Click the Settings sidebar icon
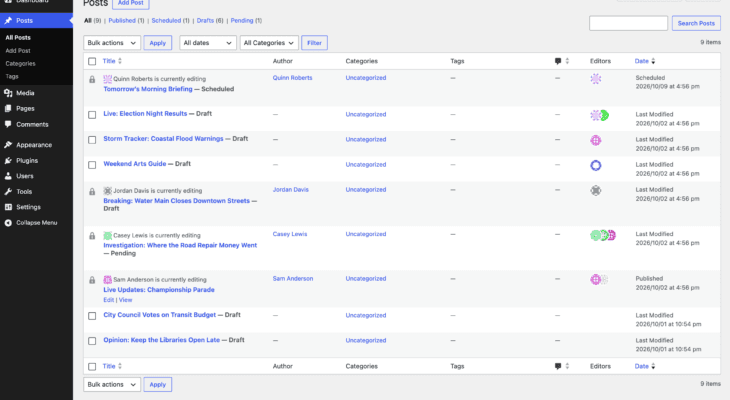 tap(8, 207)
